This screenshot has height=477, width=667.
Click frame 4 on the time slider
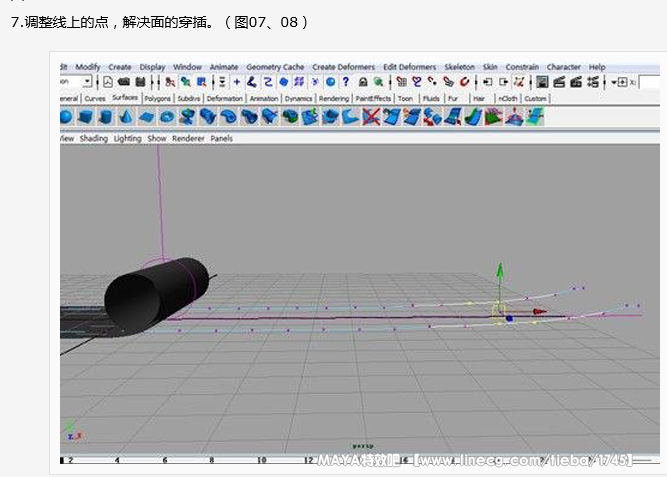118,461
